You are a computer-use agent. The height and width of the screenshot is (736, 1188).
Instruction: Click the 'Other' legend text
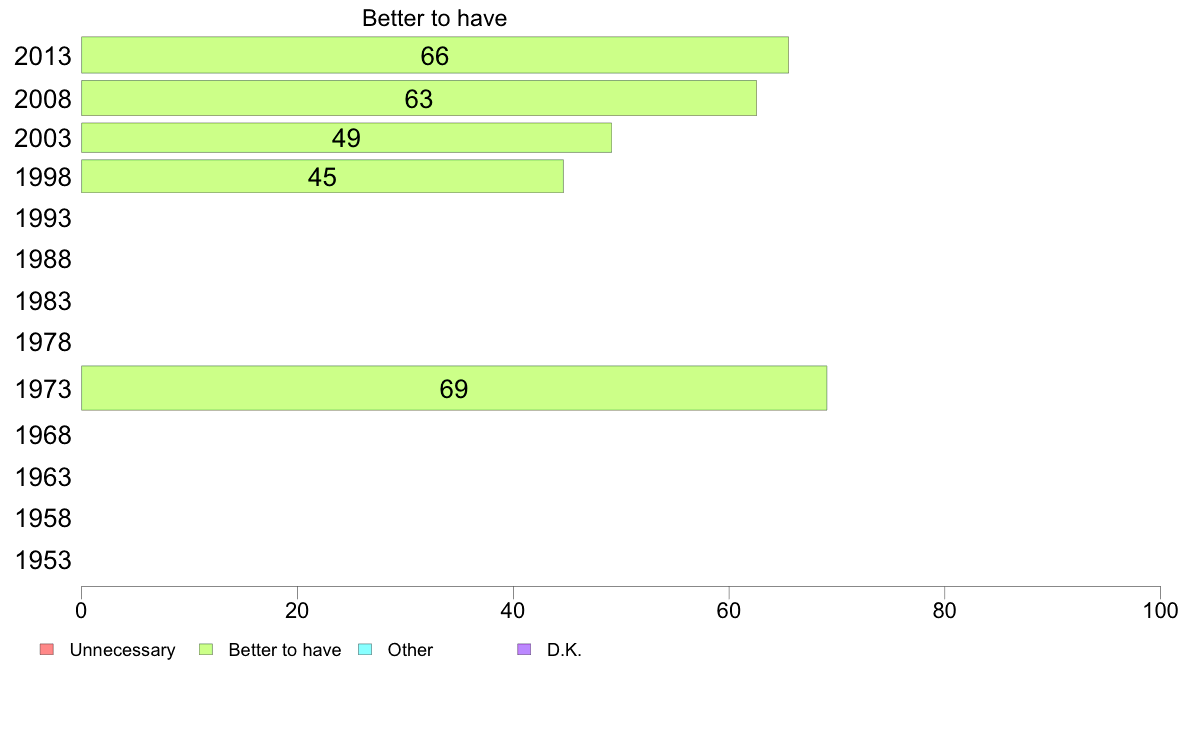(x=410, y=650)
